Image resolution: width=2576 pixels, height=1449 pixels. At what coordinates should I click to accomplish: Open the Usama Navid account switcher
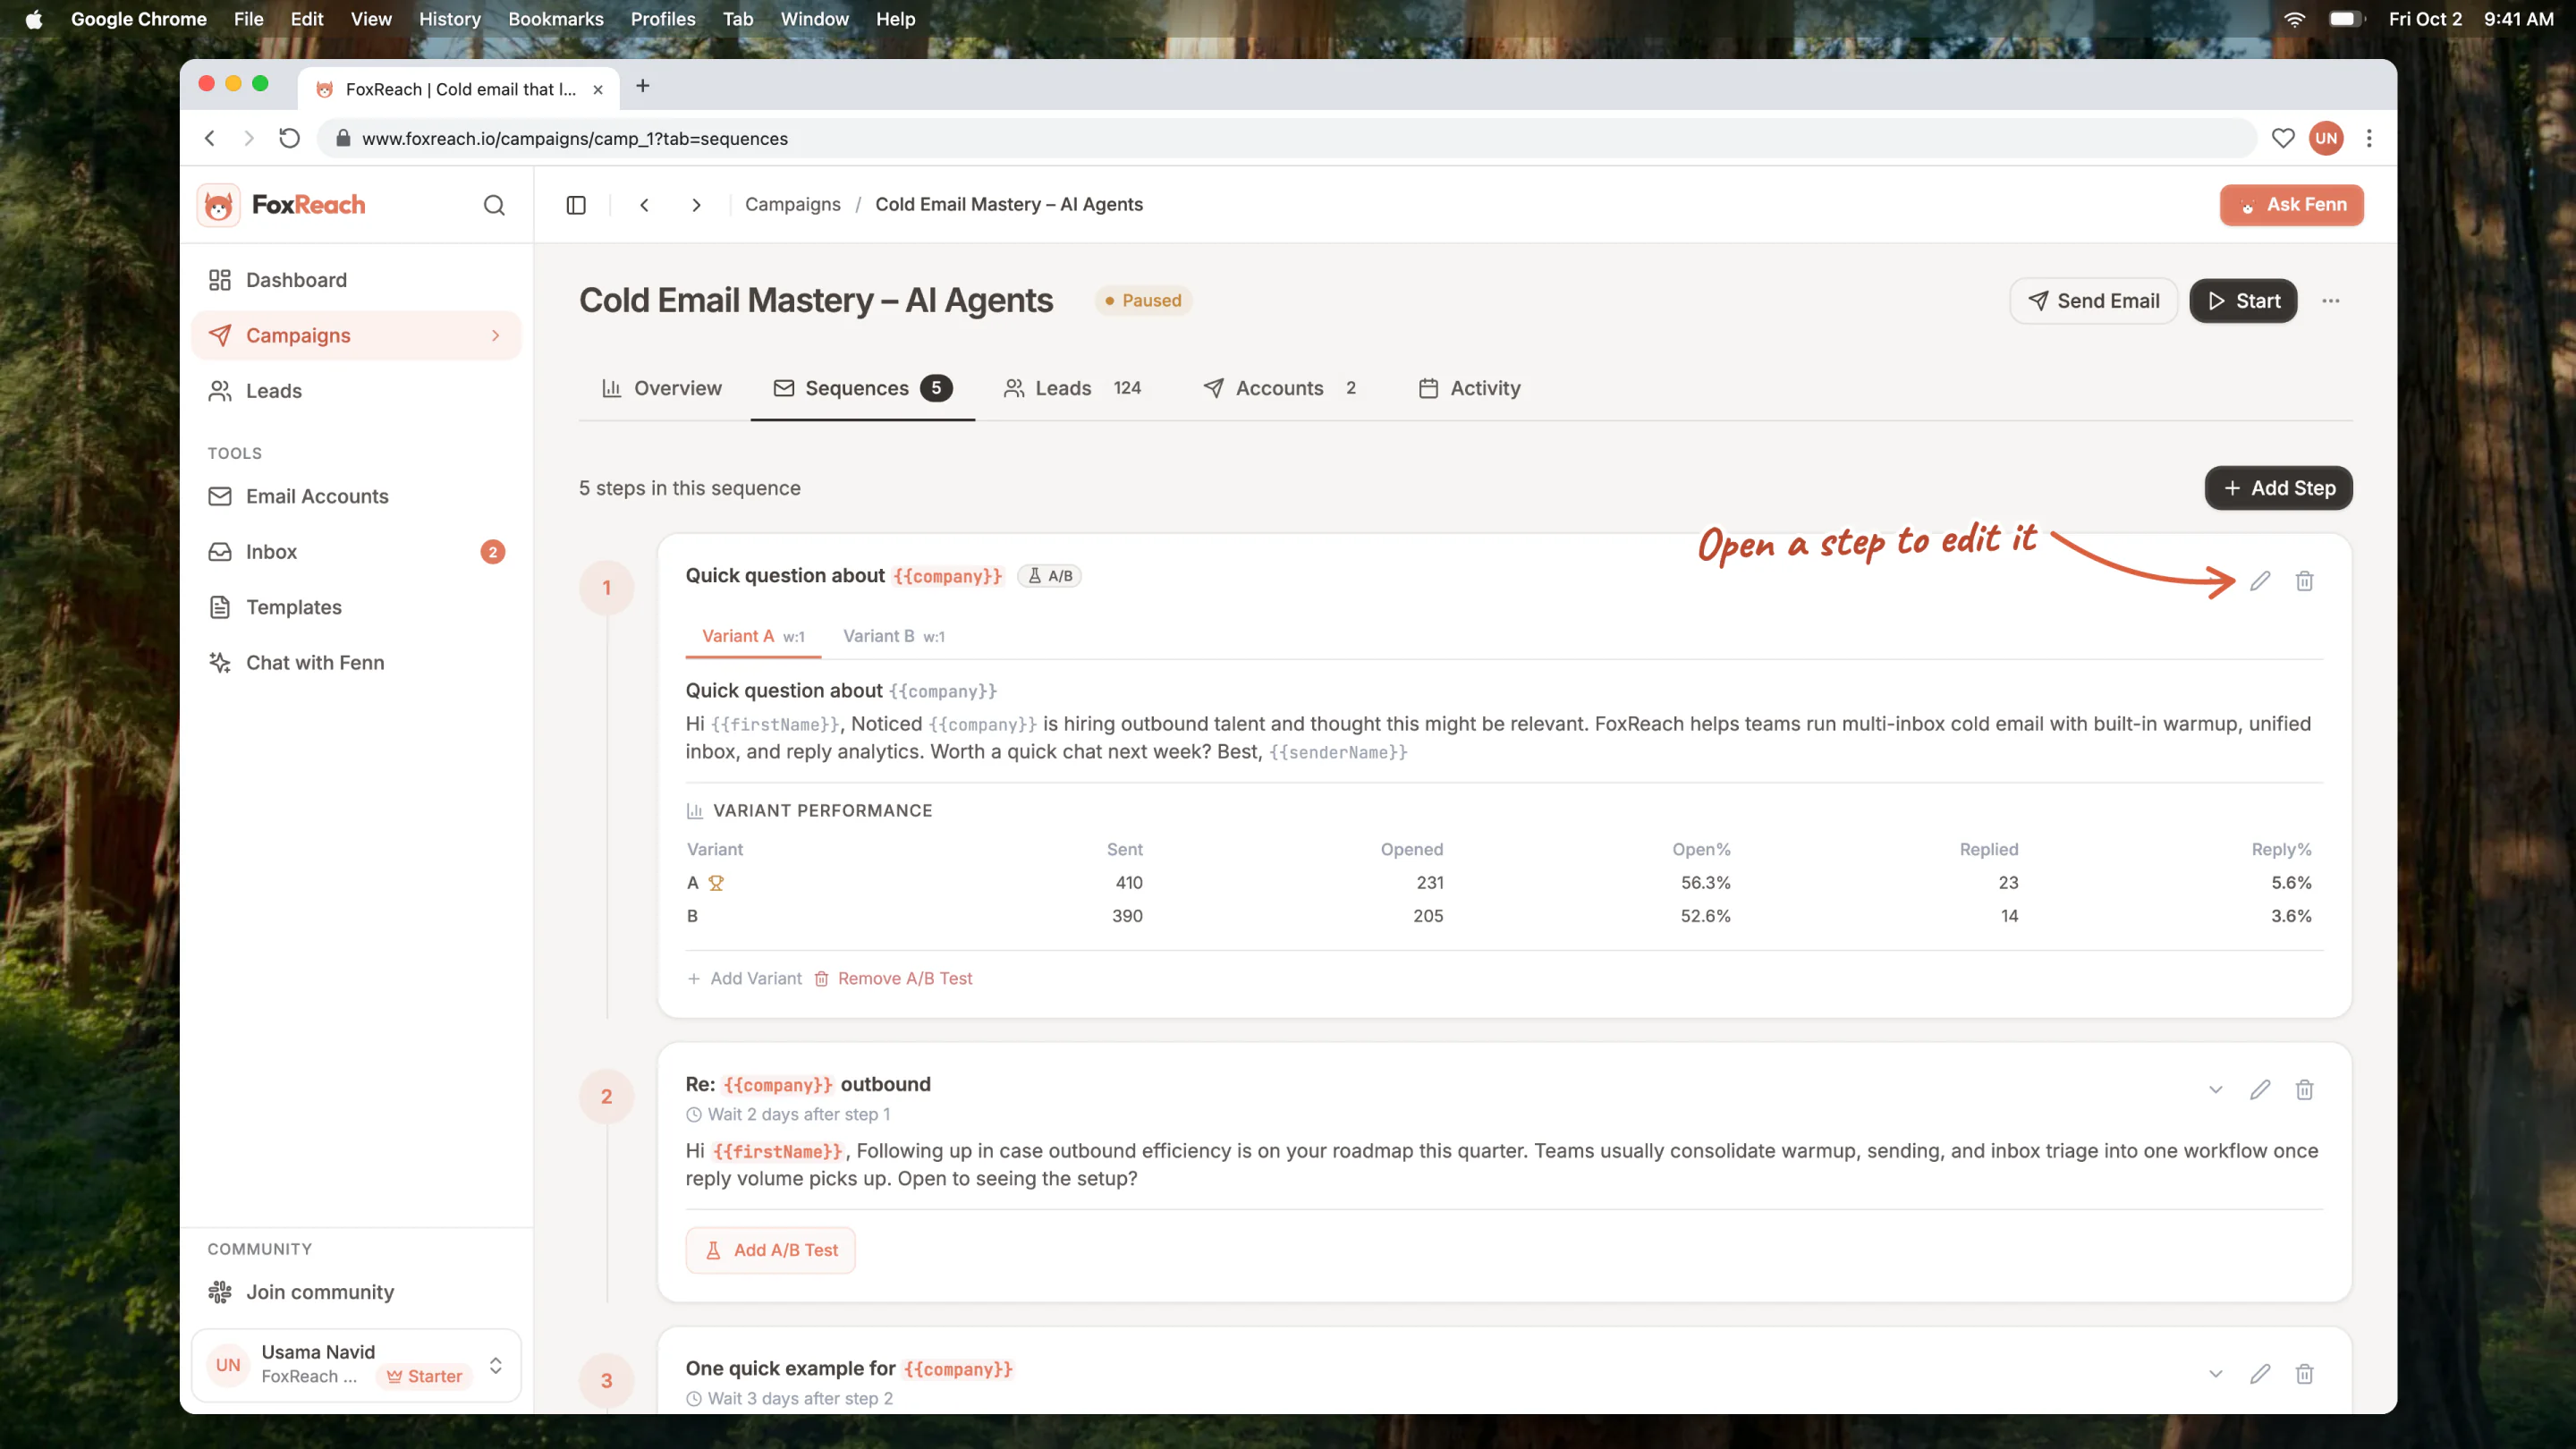pos(356,1364)
